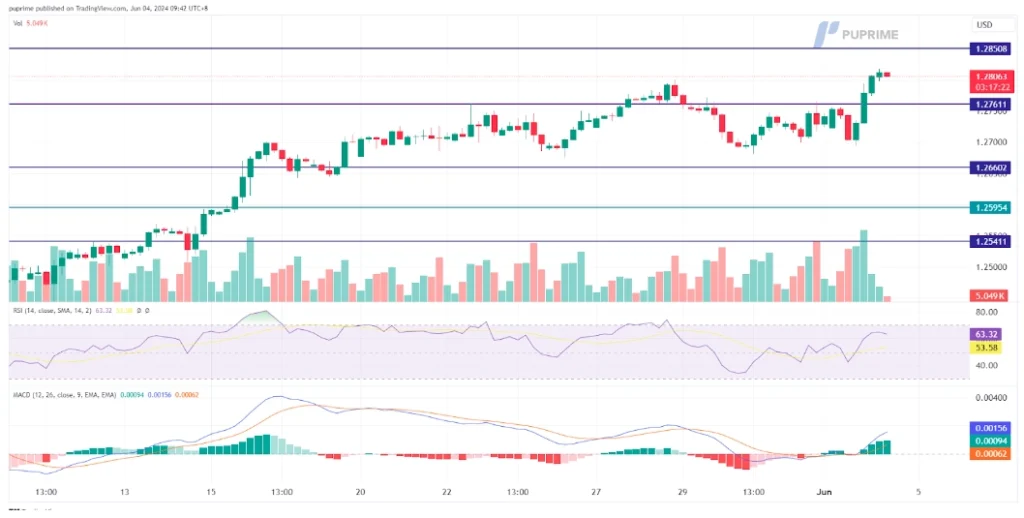Click the teal 1.25954 price label
The height and width of the screenshot is (518, 1024).
[990, 208]
